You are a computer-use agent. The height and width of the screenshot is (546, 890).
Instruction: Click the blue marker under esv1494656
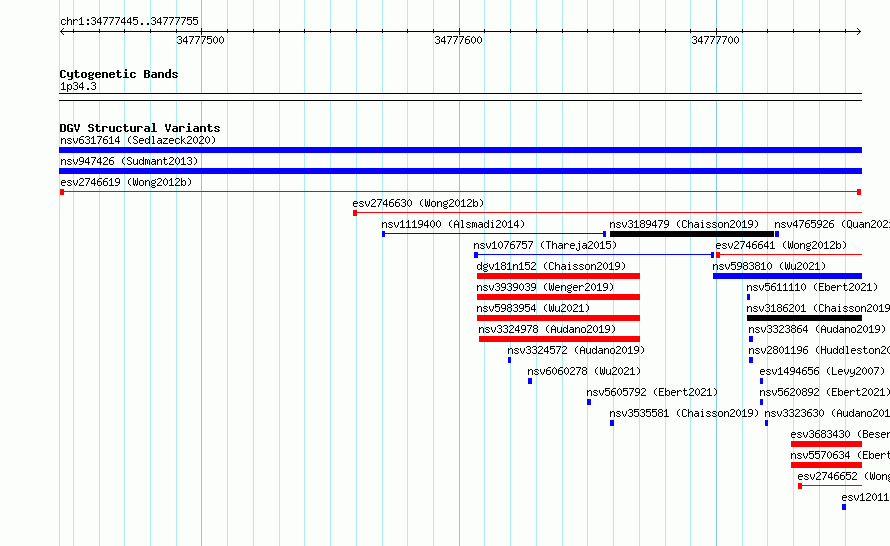click(x=762, y=381)
